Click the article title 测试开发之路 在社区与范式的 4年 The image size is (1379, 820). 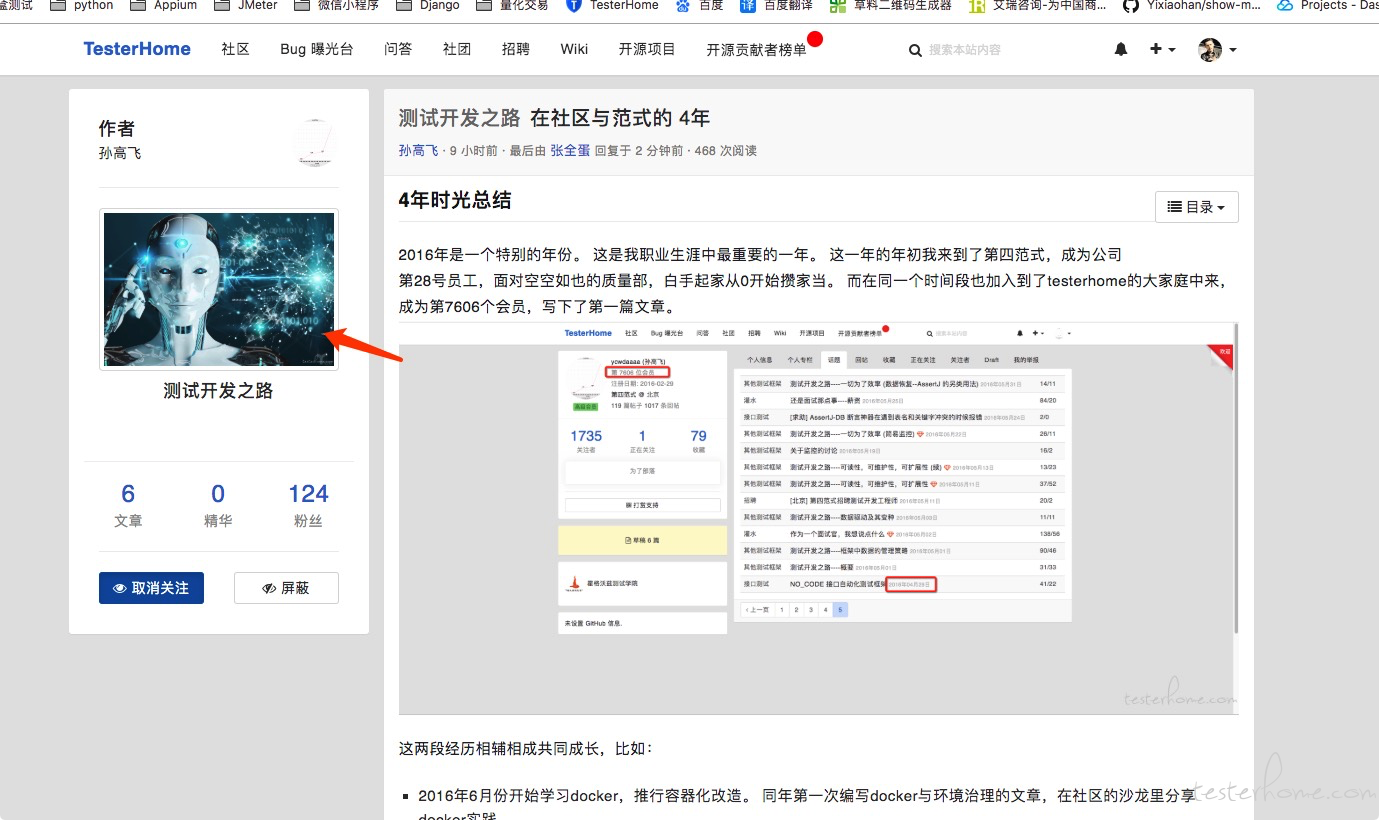tap(554, 118)
